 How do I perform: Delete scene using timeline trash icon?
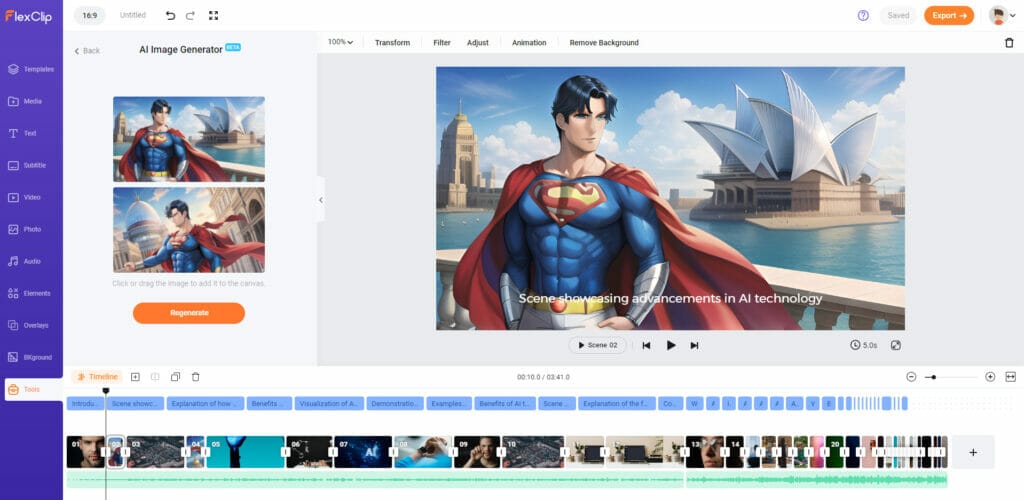(195, 377)
